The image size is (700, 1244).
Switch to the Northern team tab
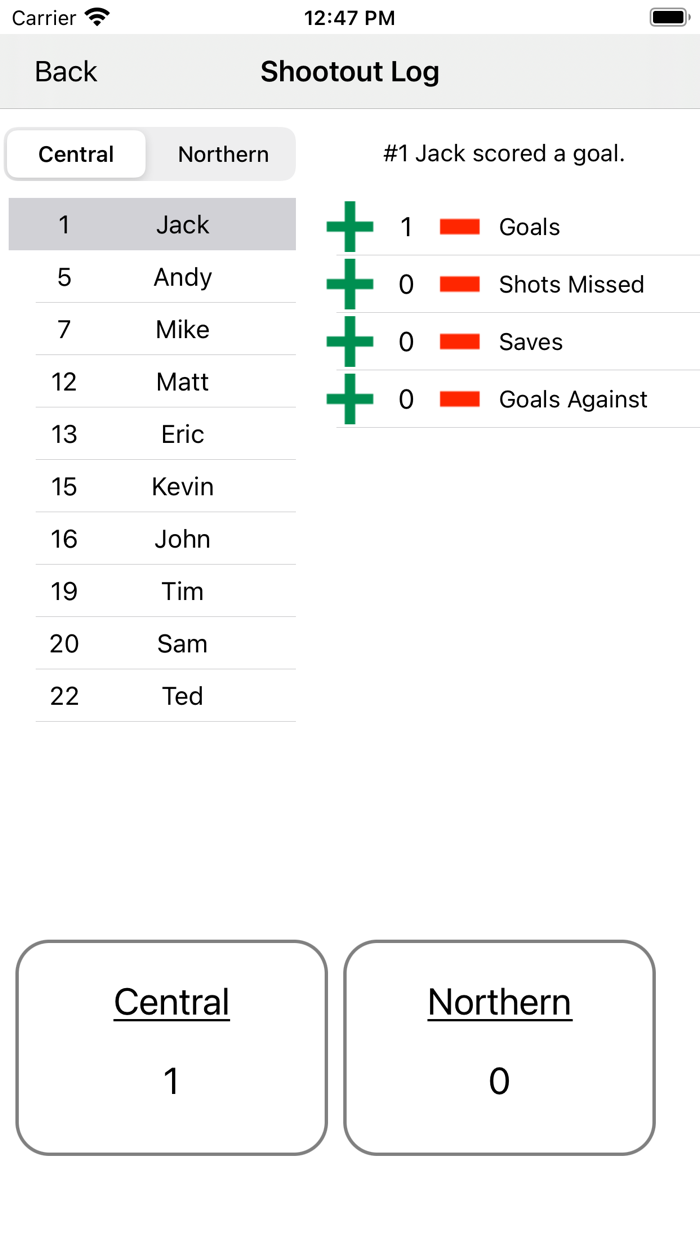(222, 154)
